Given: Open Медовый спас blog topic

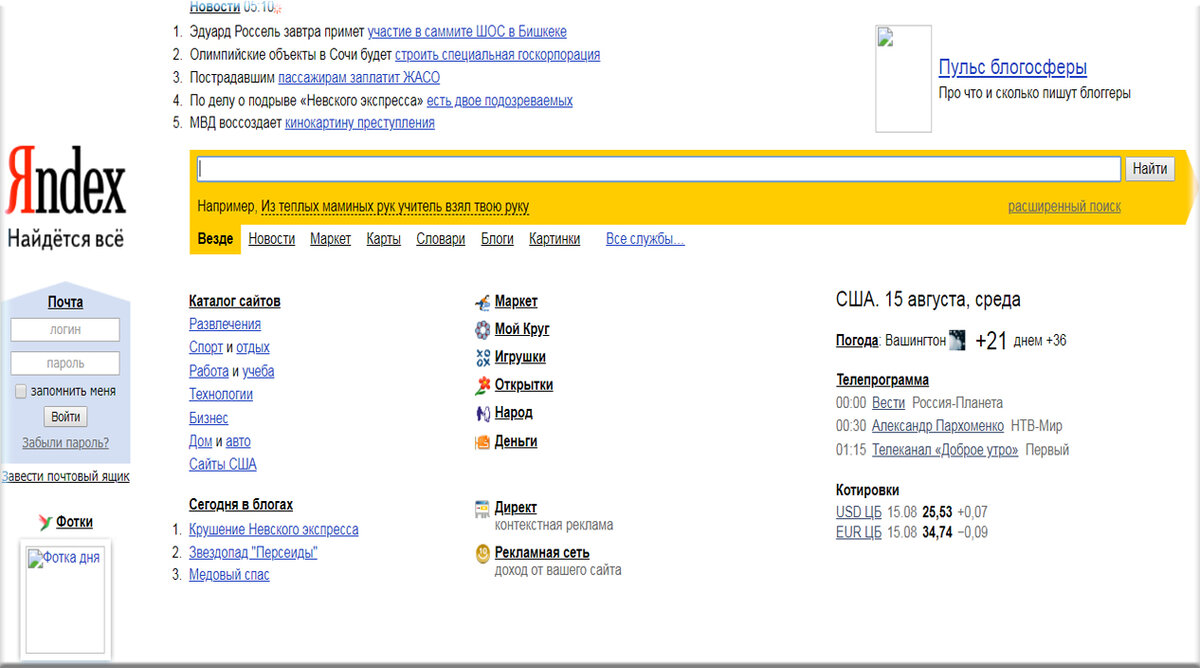Looking at the screenshot, I should tap(229, 574).
